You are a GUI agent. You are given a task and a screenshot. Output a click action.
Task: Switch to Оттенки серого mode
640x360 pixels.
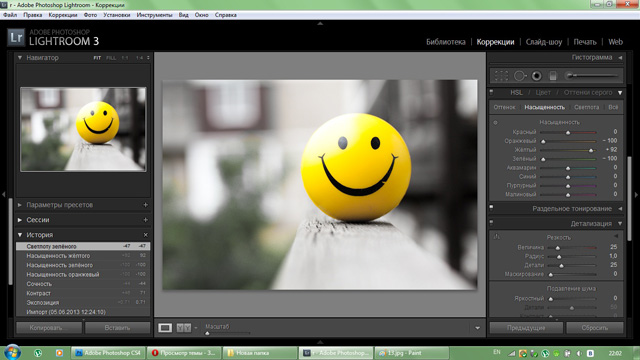[588, 93]
